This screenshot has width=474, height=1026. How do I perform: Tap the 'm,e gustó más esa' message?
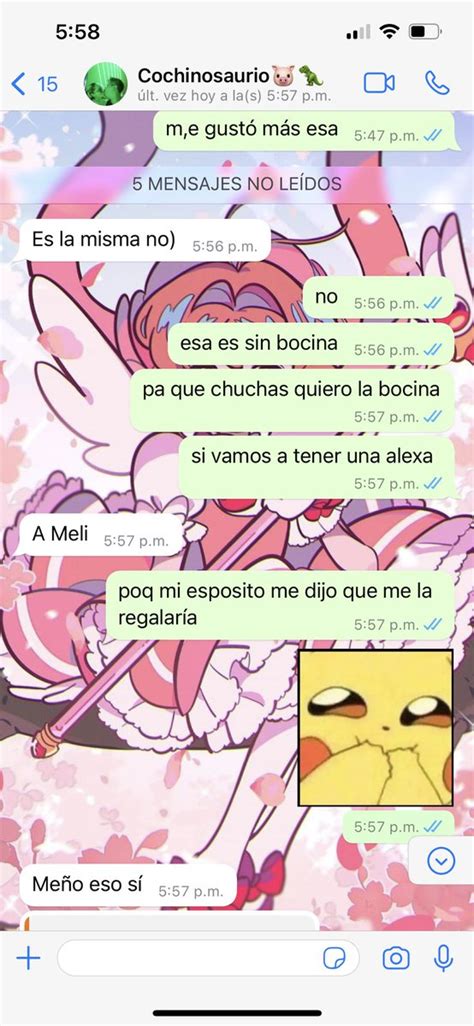pos(304,130)
